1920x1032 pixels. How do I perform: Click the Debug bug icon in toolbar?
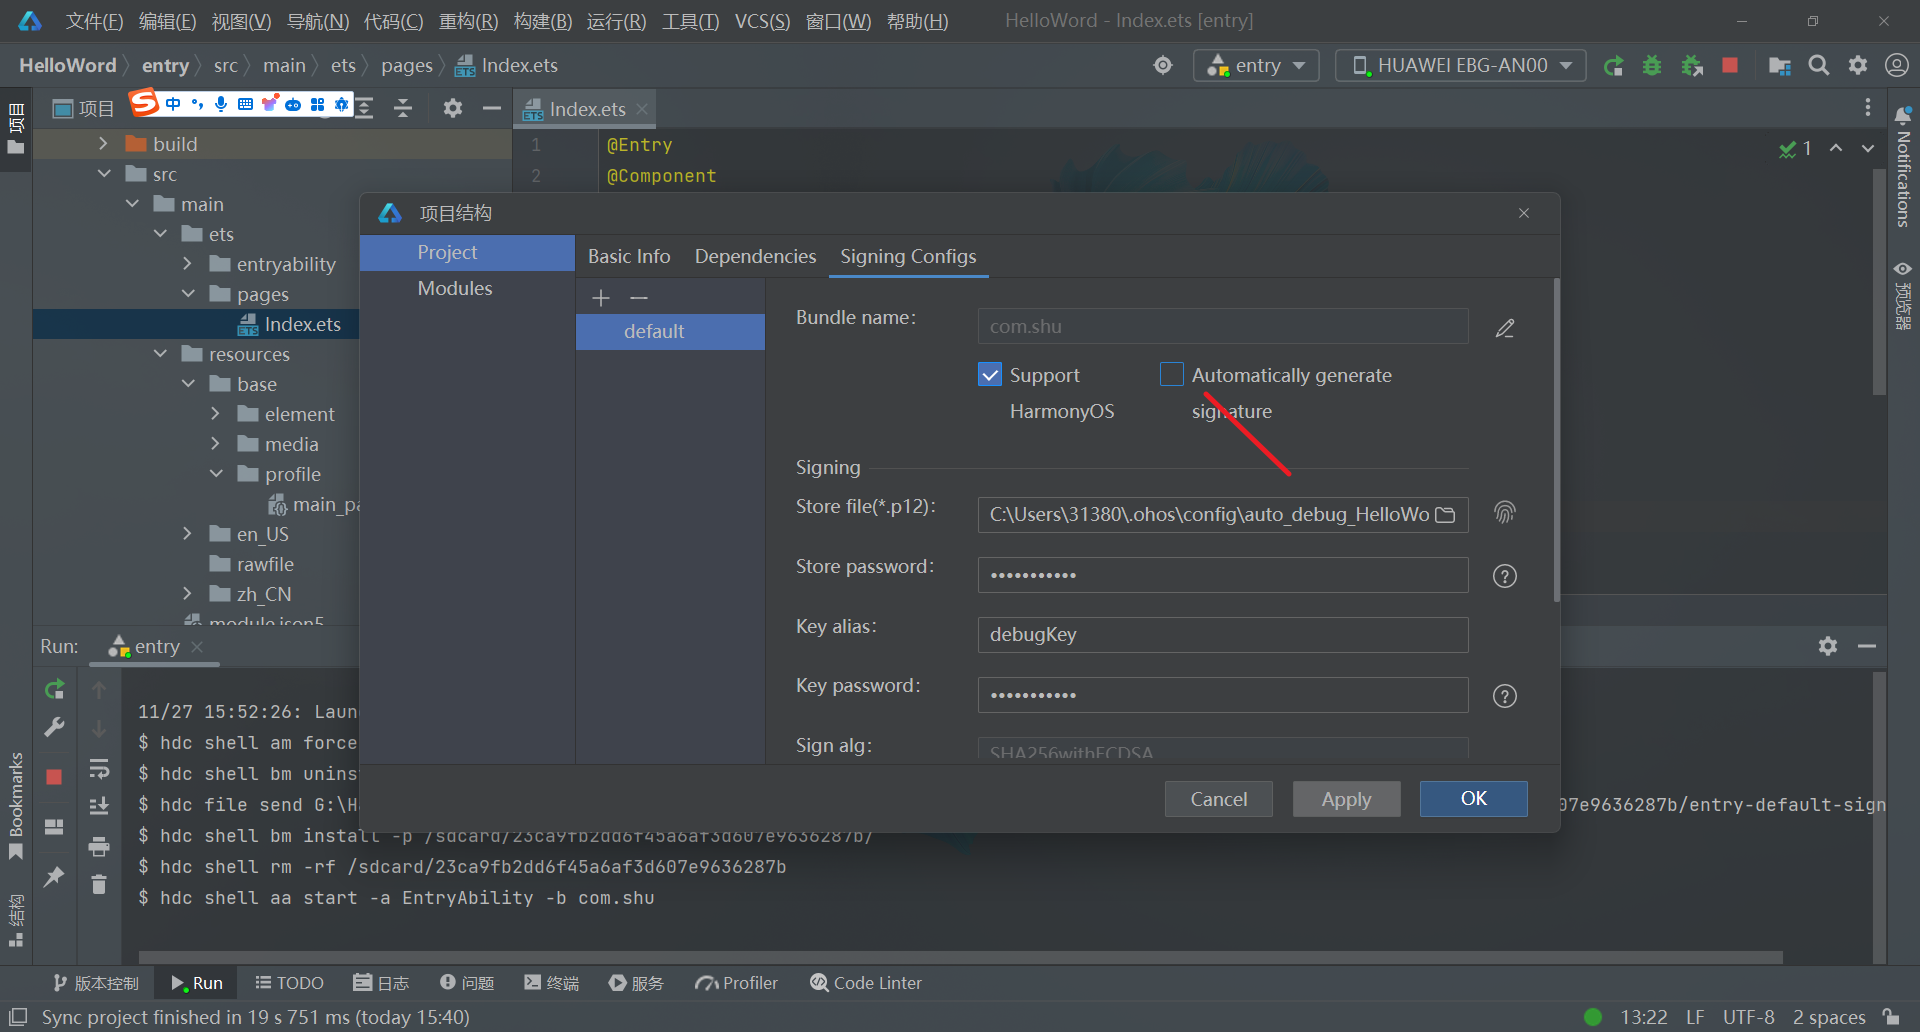pos(1652,66)
